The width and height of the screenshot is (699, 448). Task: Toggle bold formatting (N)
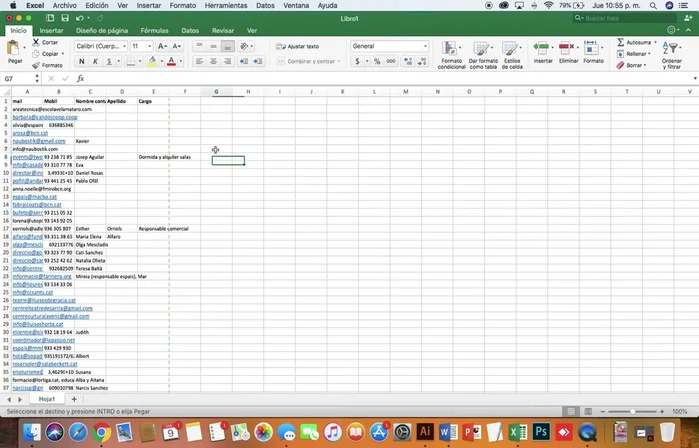coord(82,62)
